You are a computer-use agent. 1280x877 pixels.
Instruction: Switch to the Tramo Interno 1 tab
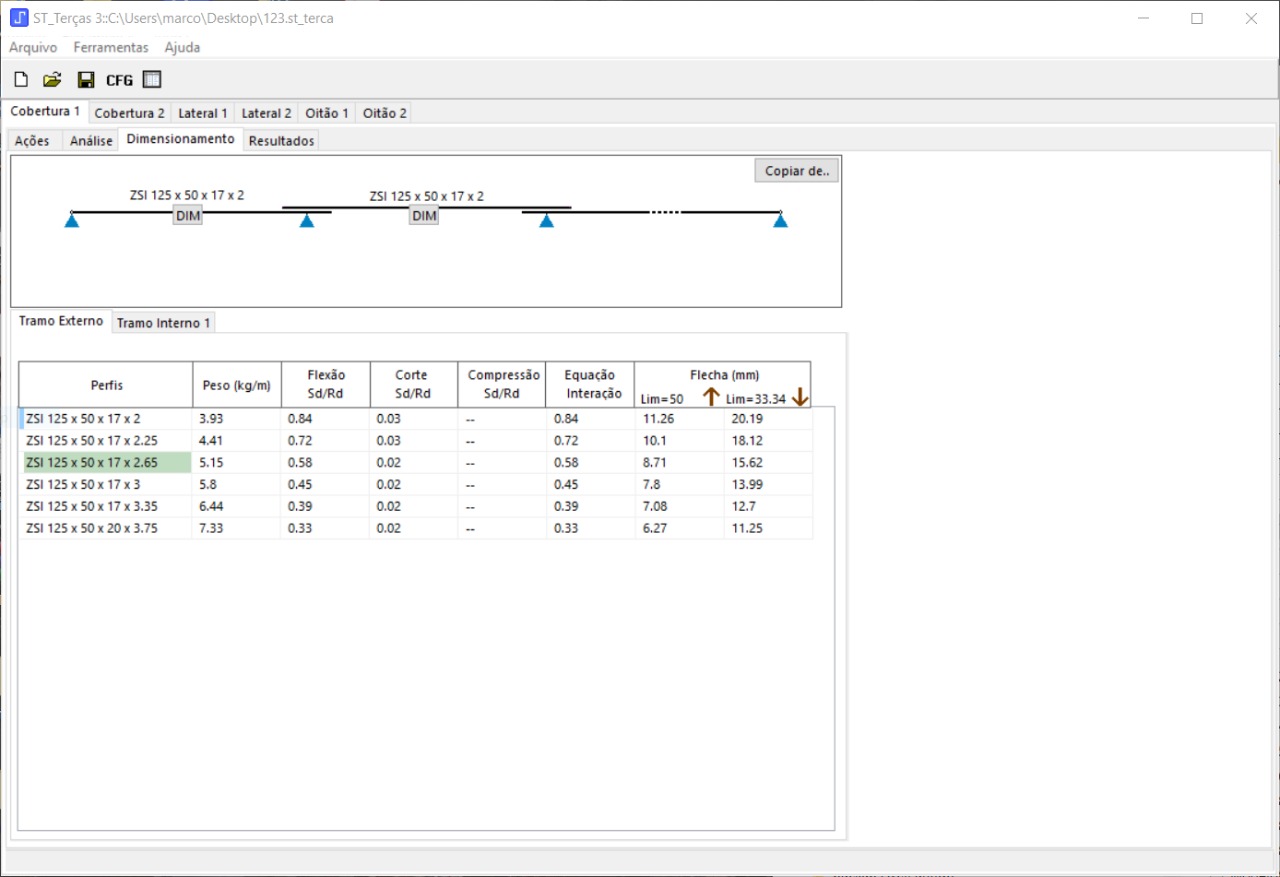click(x=164, y=323)
